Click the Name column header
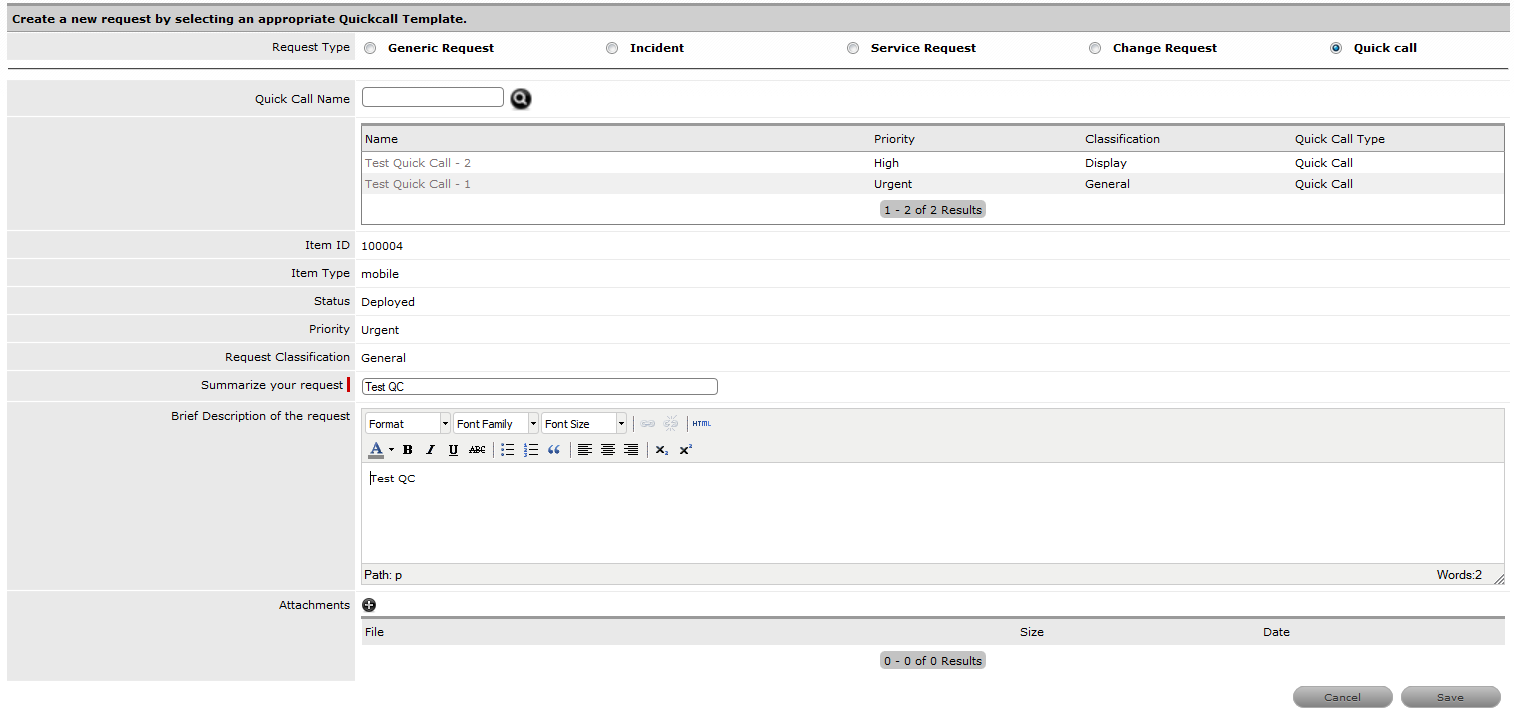 pos(381,139)
